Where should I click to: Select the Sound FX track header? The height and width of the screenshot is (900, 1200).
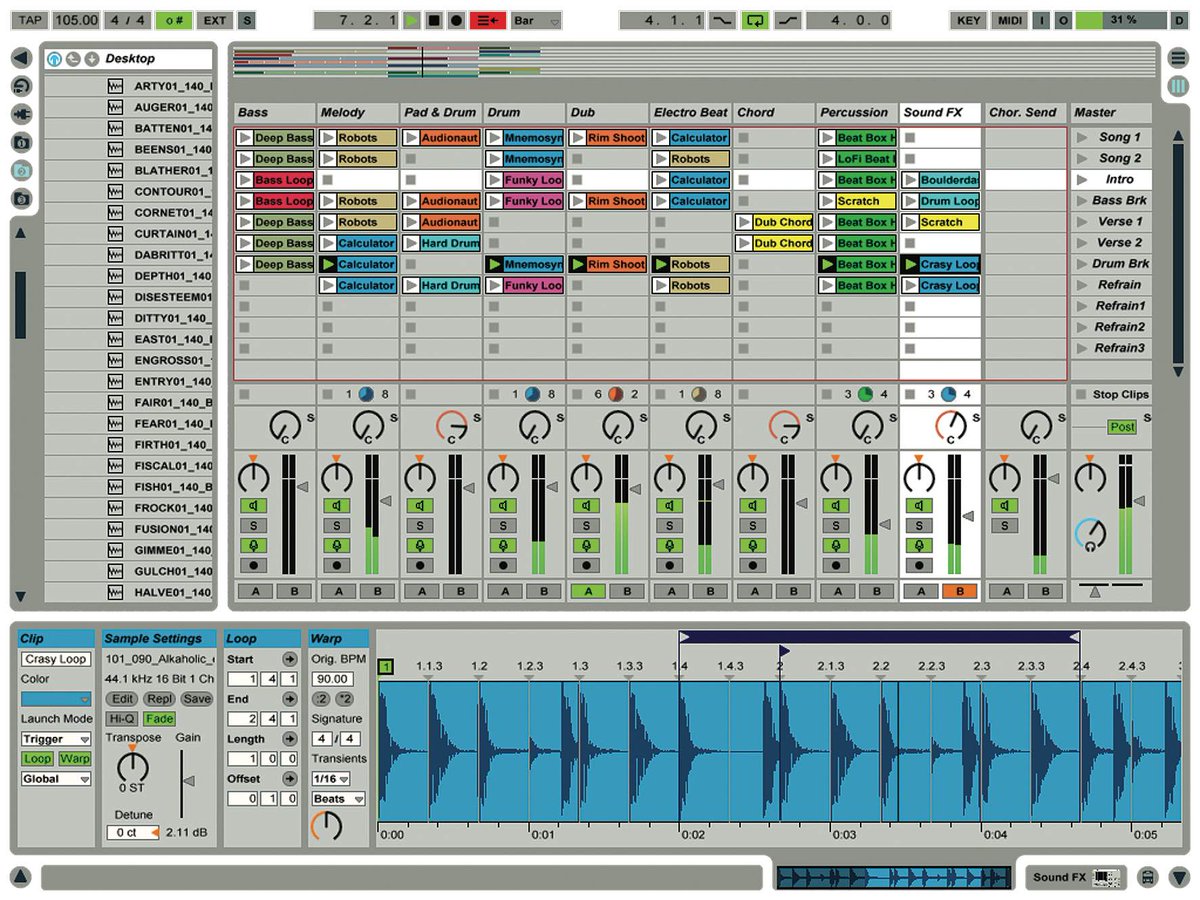[x=940, y=112]
